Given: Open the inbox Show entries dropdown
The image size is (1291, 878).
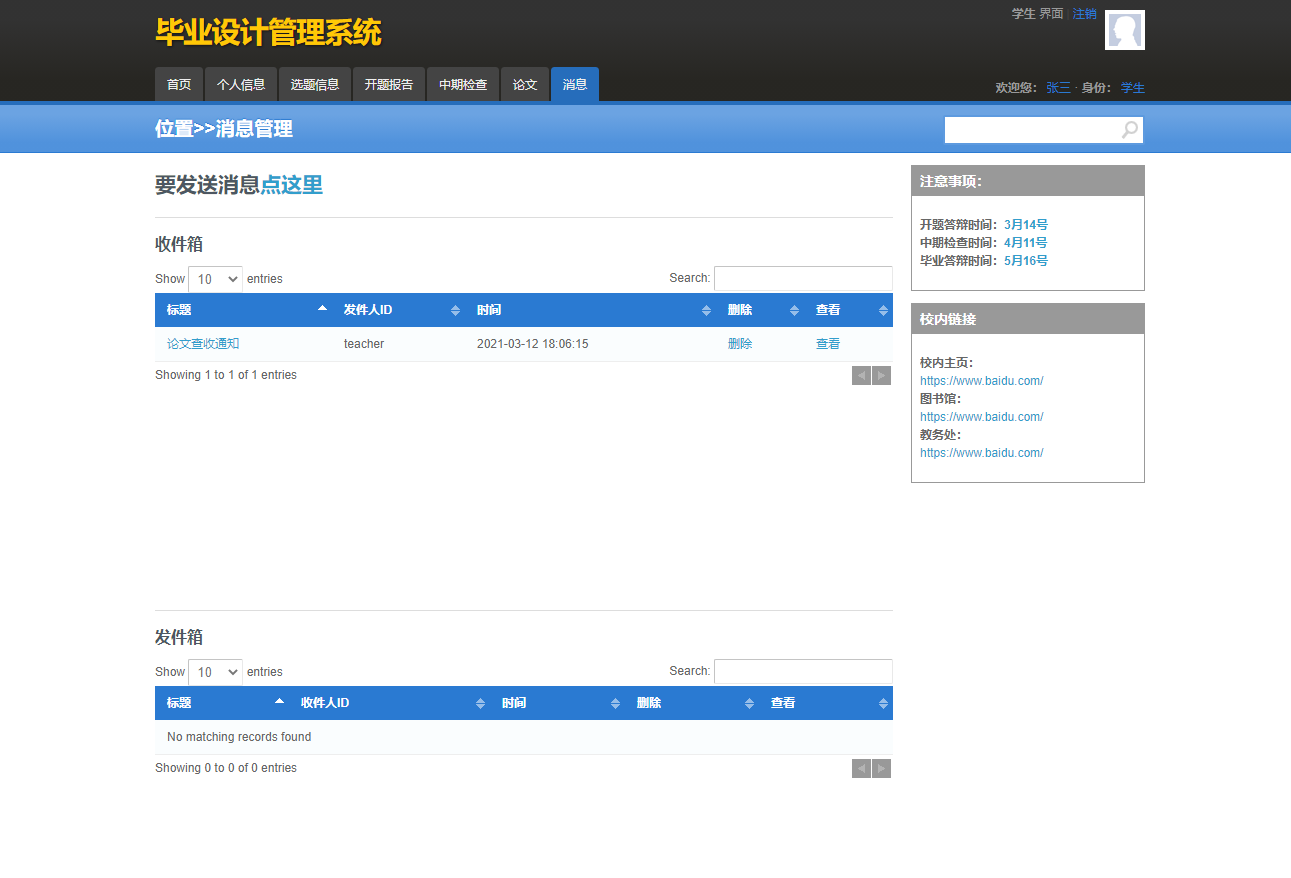Looking at the screenshot, I should (215, 278).
